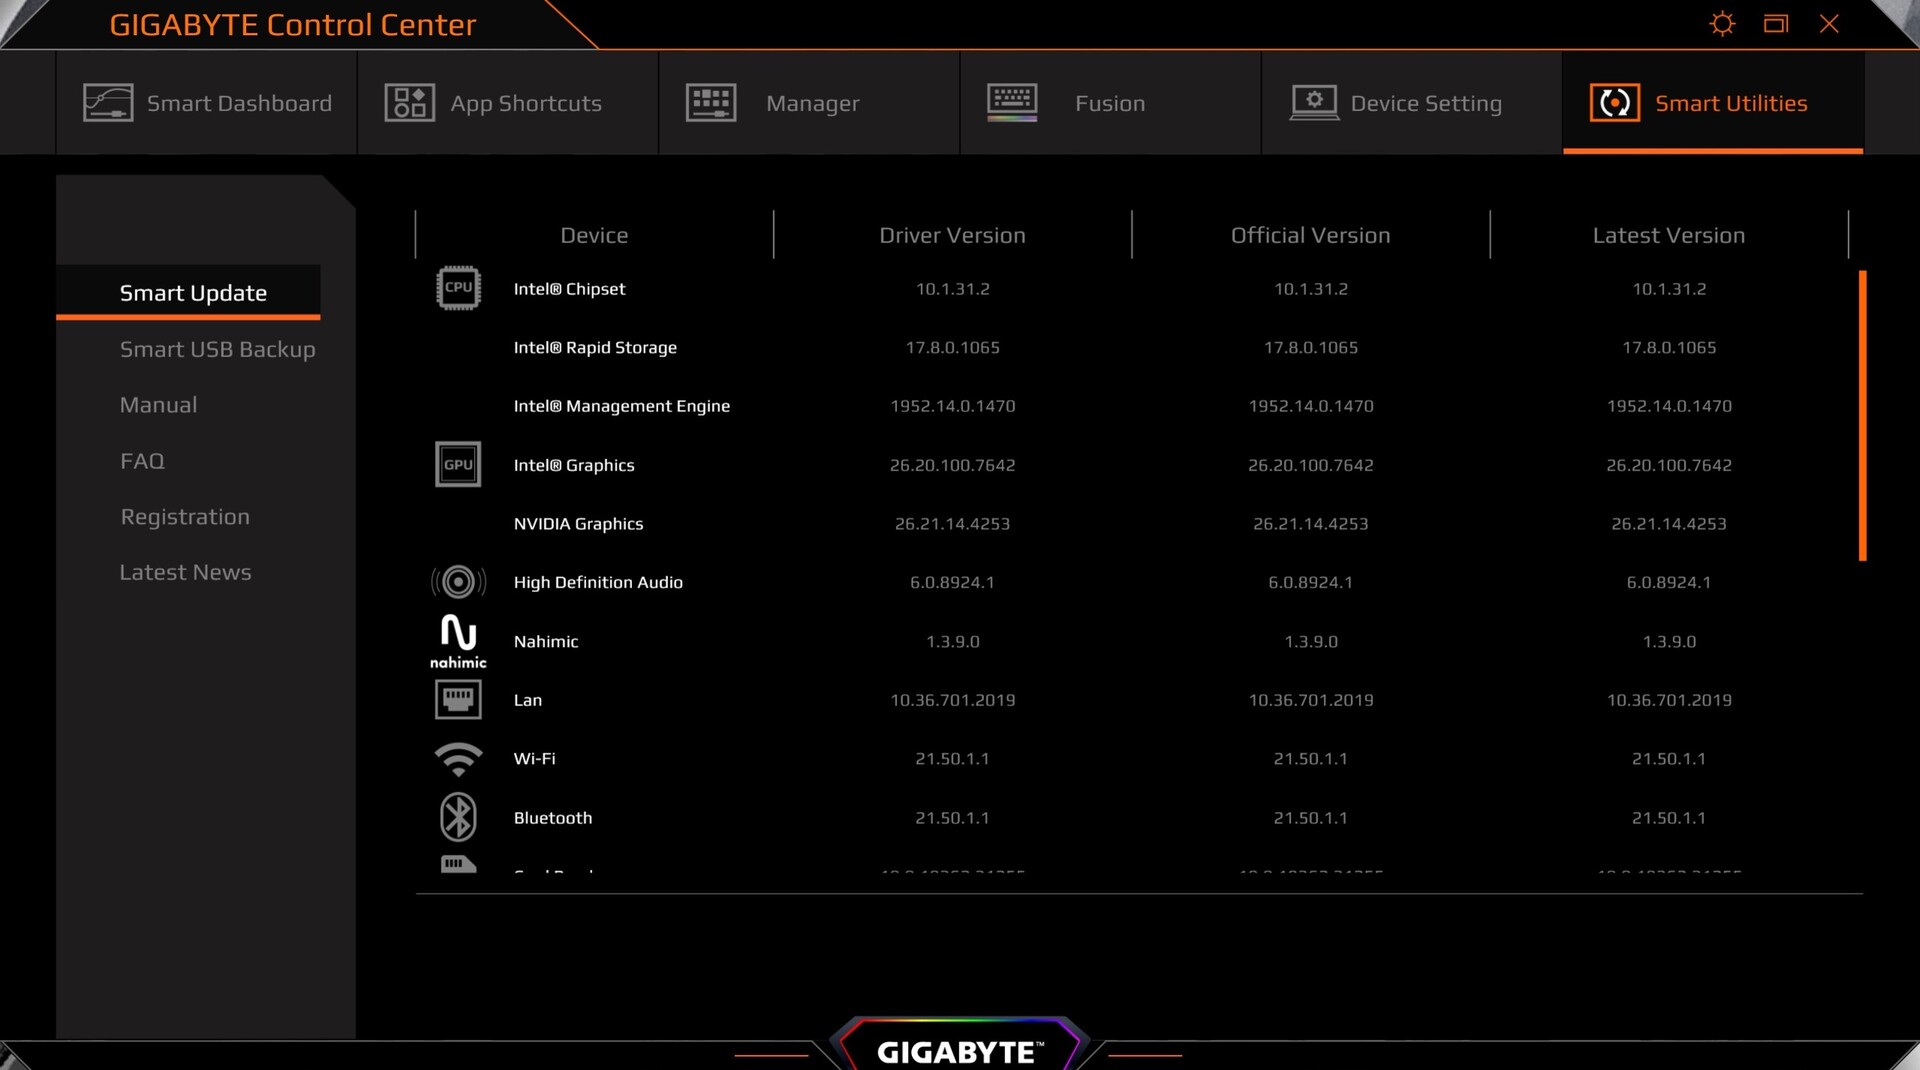Click the Driver Version column header

pos(952,235)
